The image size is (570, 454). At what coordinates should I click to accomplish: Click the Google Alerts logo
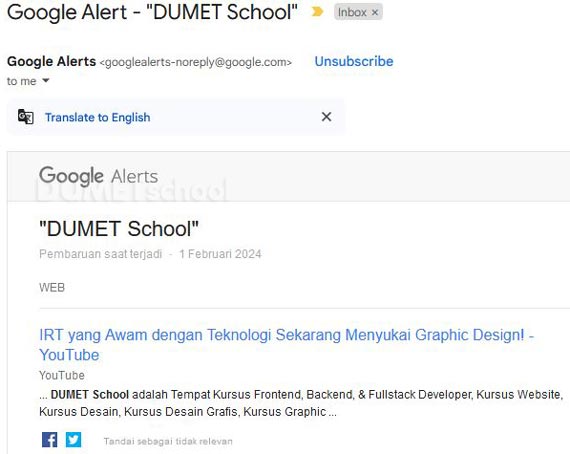99,176
